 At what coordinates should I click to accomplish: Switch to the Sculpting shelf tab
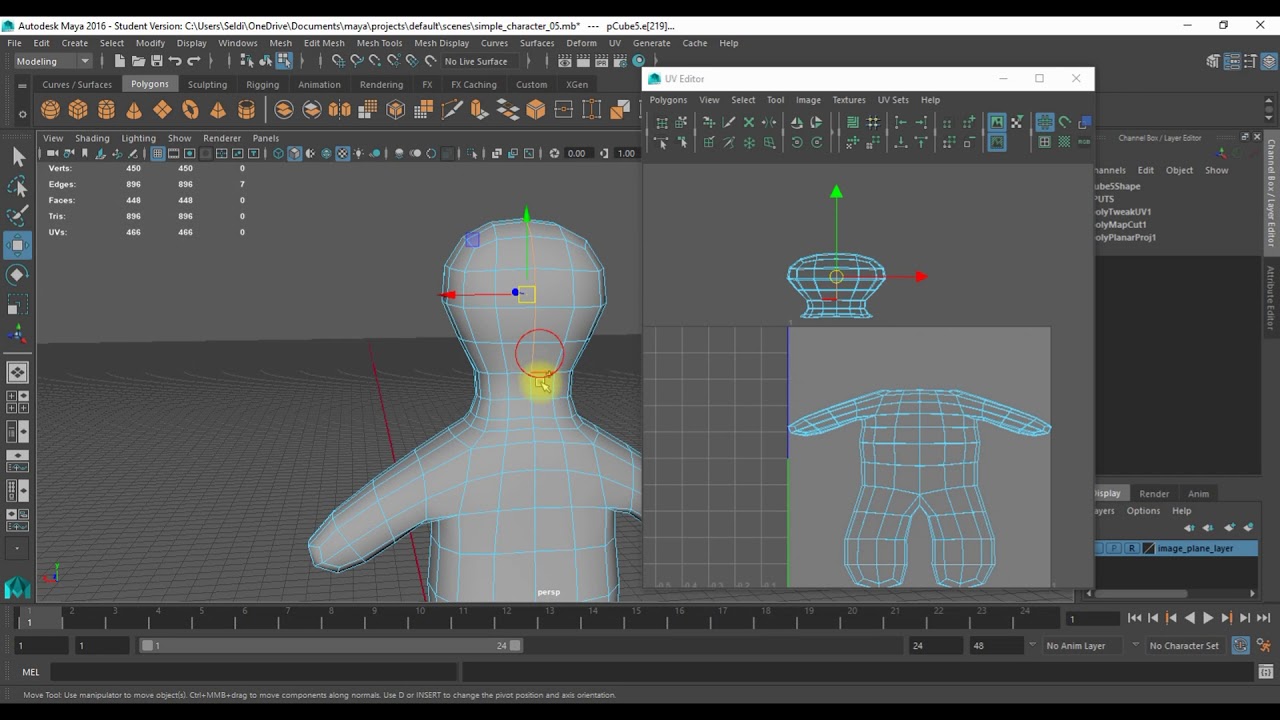(207, 85)
